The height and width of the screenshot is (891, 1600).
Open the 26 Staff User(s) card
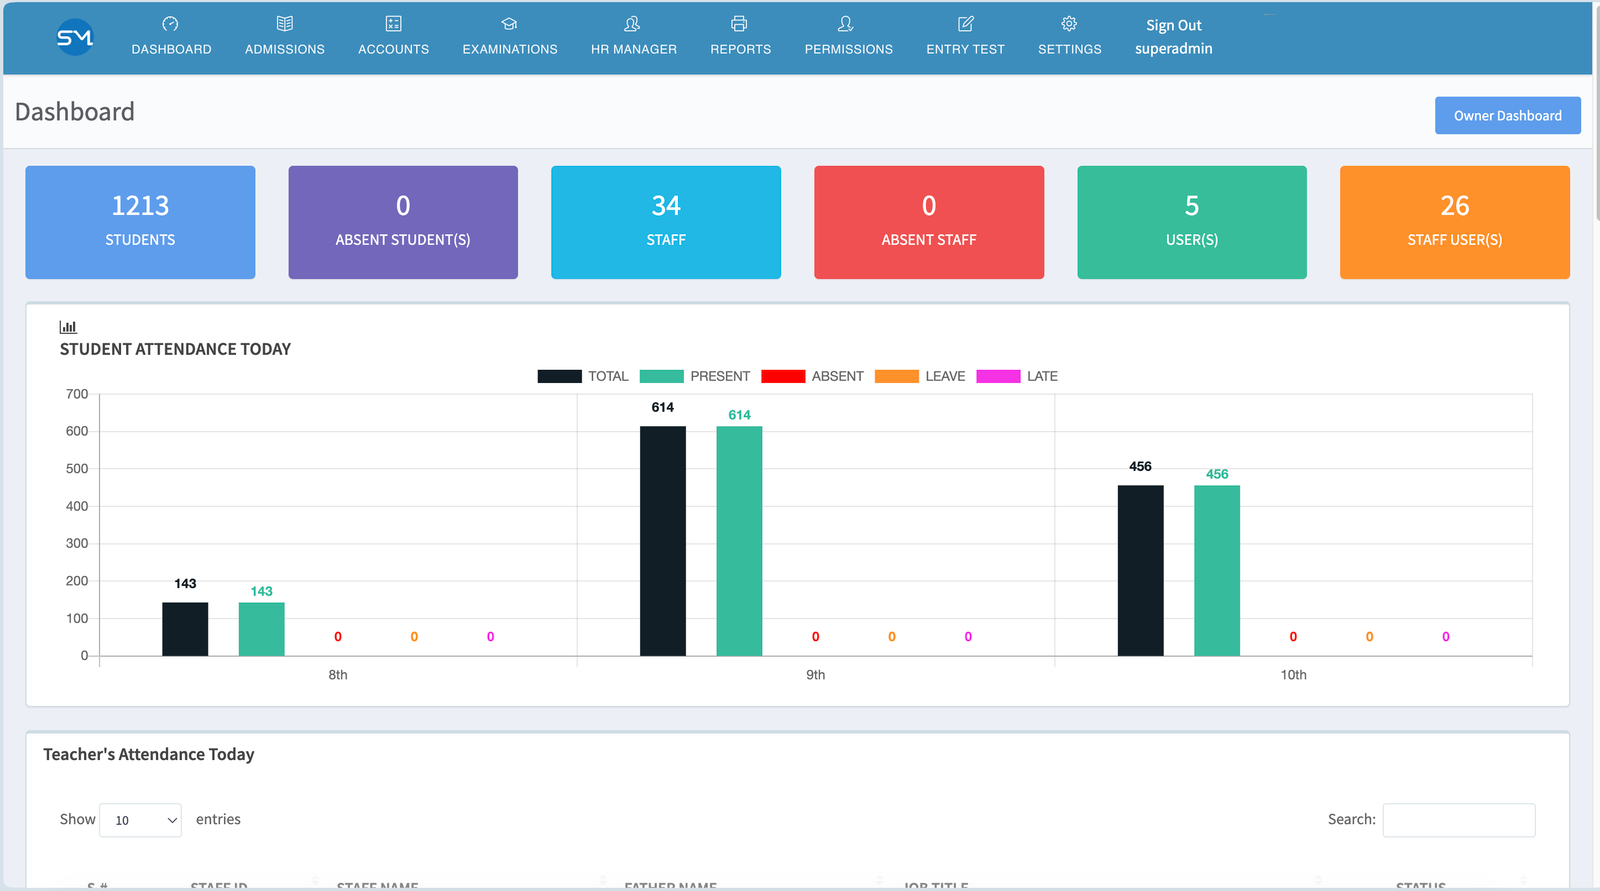point(1455,222)
